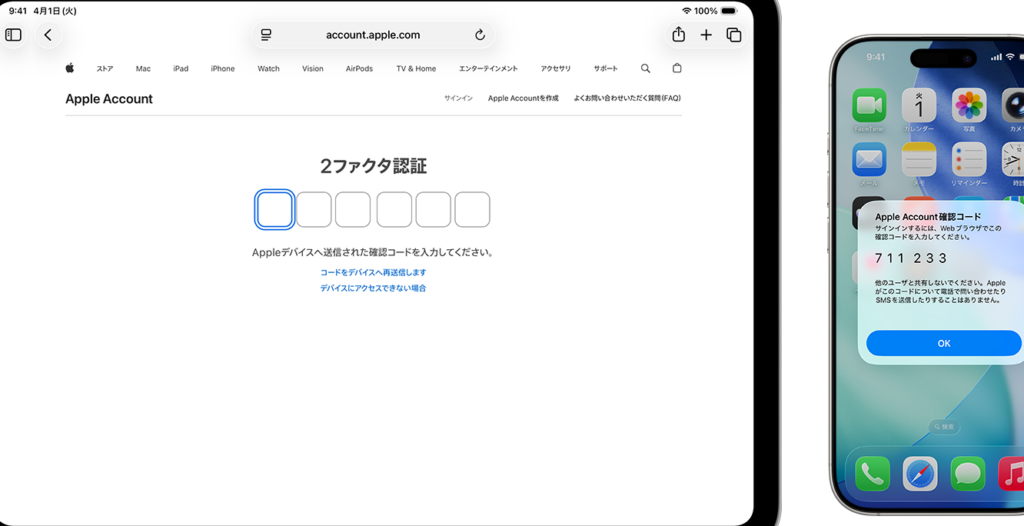Open the tab overview icon in Safari

tap(734, 35)
